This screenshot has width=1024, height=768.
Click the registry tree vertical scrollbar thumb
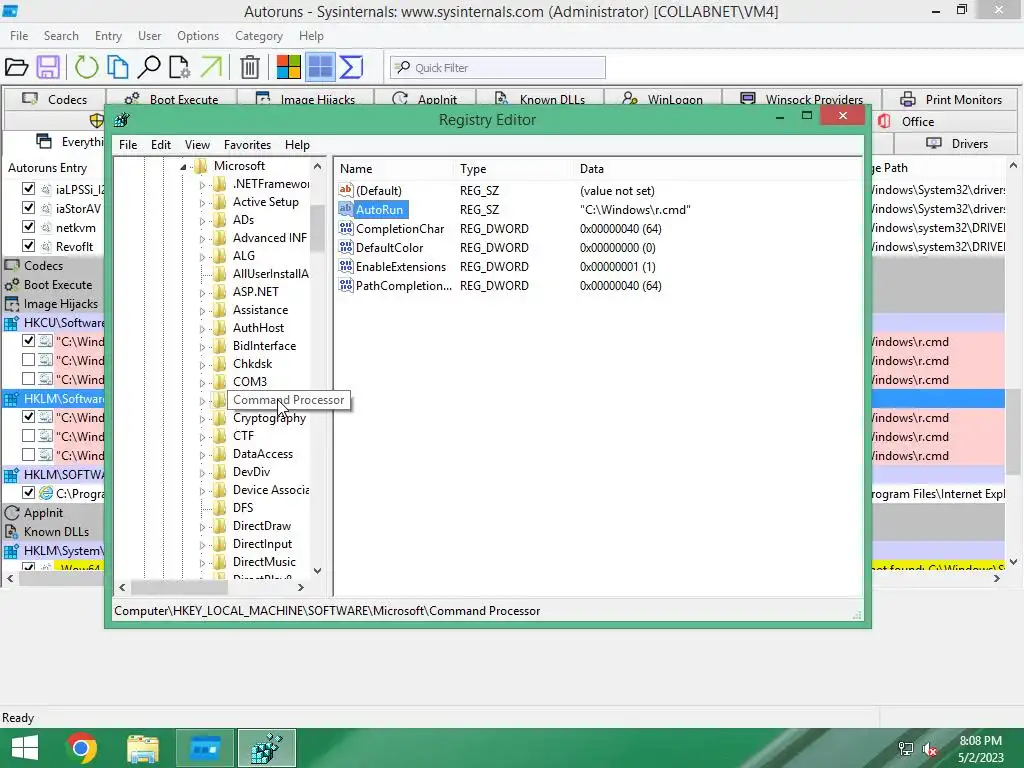tap(317, 229)
